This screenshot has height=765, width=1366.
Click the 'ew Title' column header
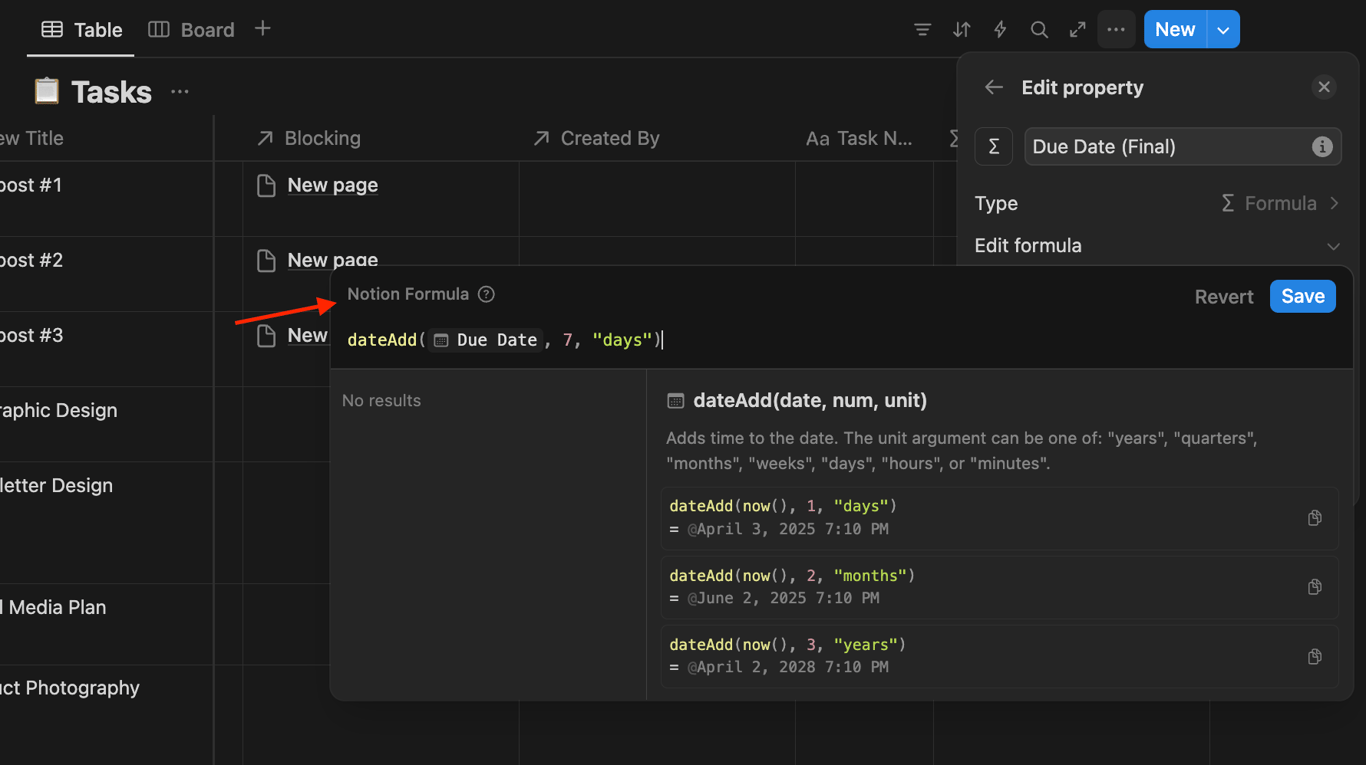tap(31, 138)
